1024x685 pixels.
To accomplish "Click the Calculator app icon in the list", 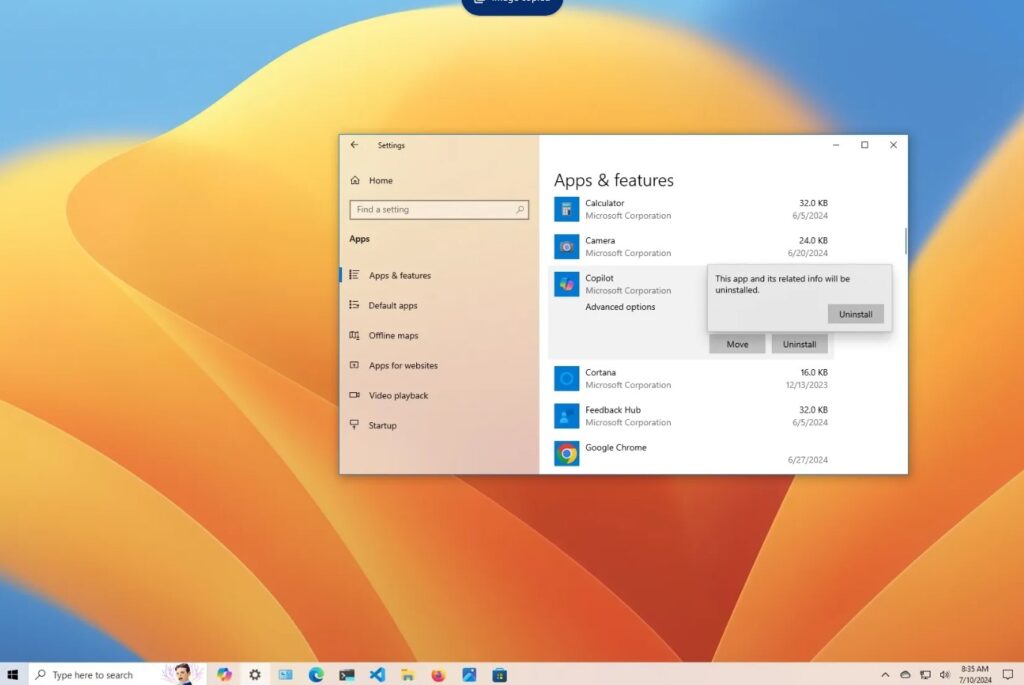I will (566, 209).
